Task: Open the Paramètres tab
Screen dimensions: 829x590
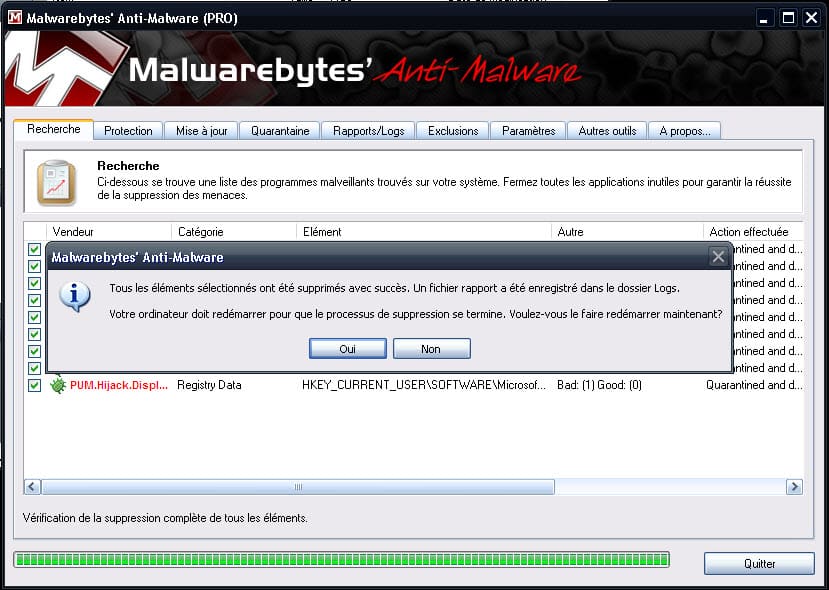Action: [529, 131]
